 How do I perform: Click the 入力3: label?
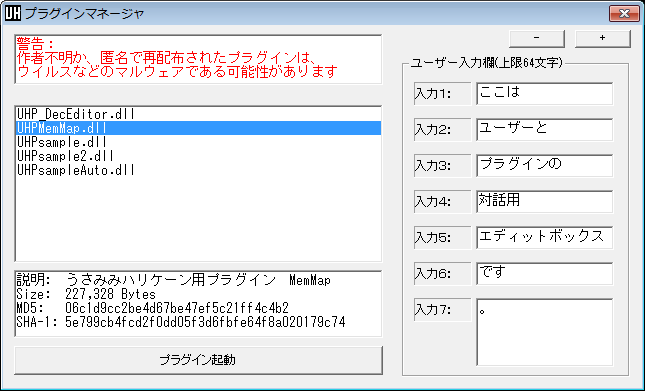tap(442, 166)
